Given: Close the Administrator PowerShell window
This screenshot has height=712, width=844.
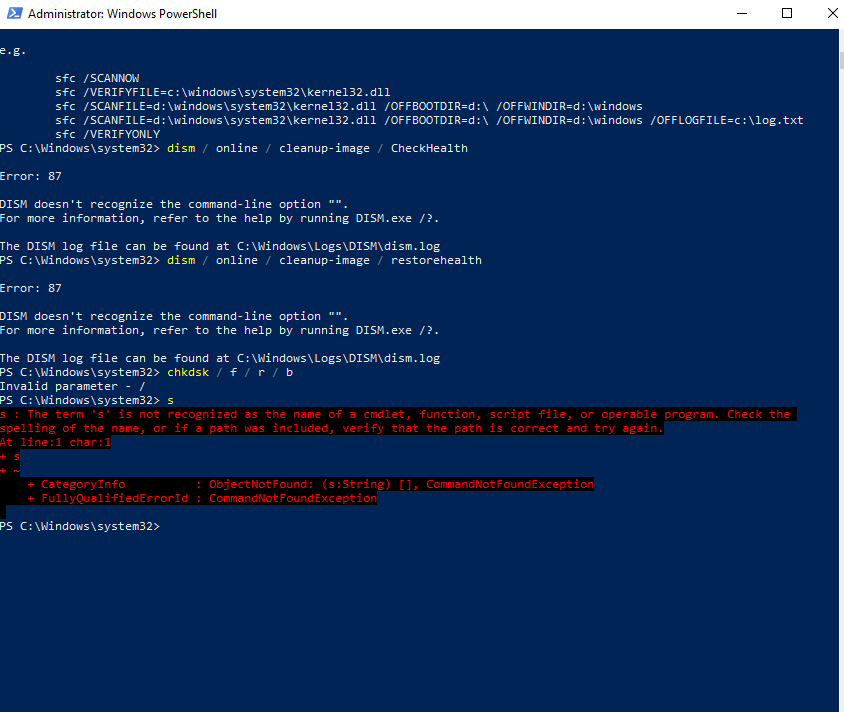Looking at the screenshot, I should click(831, 13).
